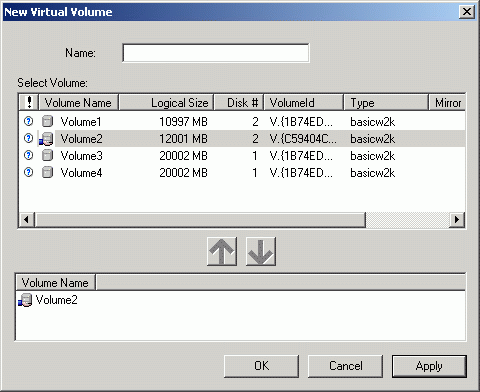480x392 pixels.
Task: Click the disk cylinder icon of Volume3
Action: [x=47, y=155]
